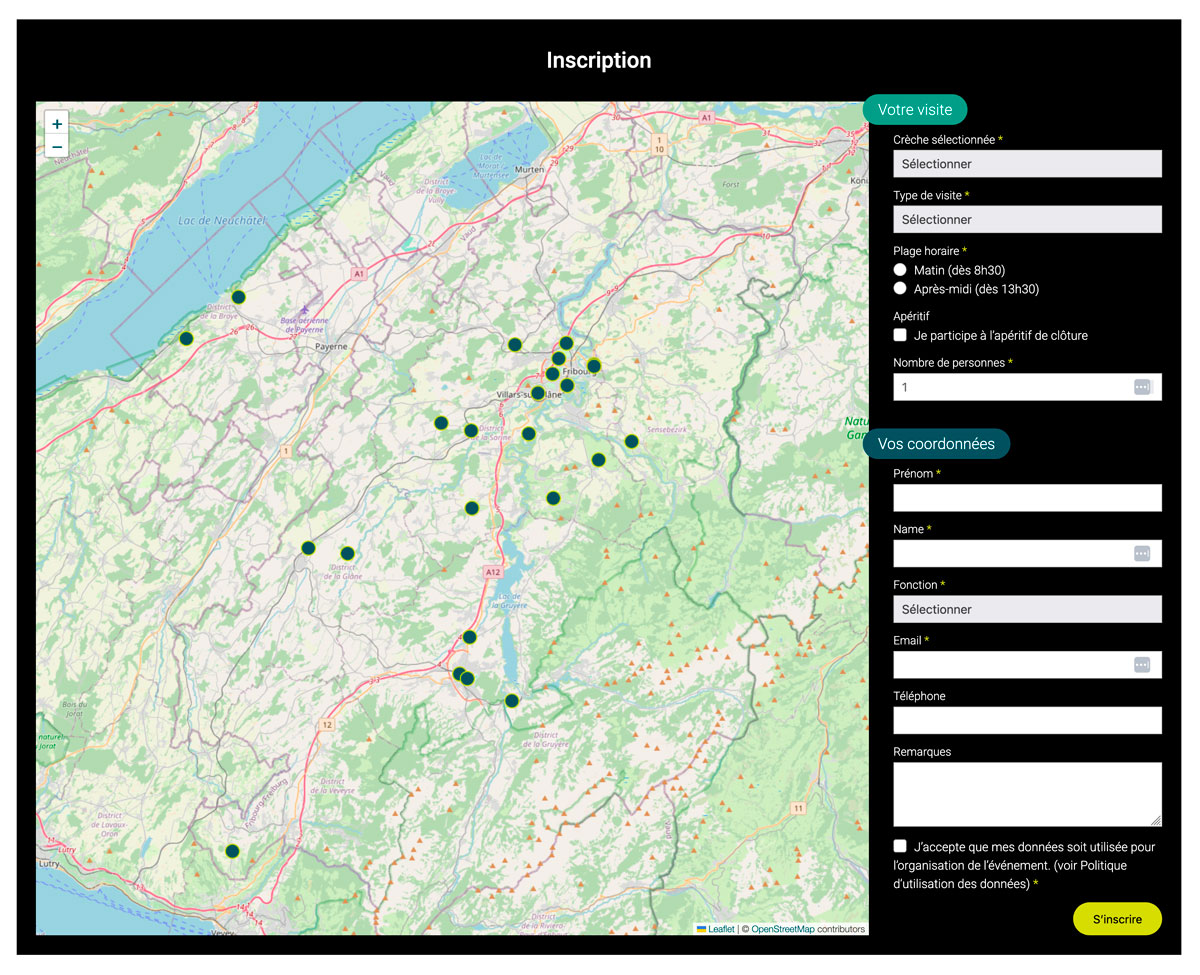Click autofill icon in Nombre de personnes field

tap(1142, 387)
